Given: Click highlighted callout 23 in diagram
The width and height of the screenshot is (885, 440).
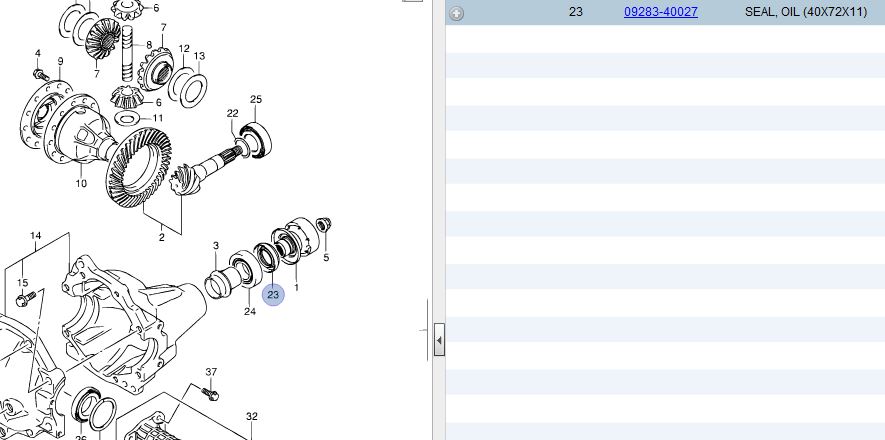Looking at the screenshot, I should pos(273,294).
